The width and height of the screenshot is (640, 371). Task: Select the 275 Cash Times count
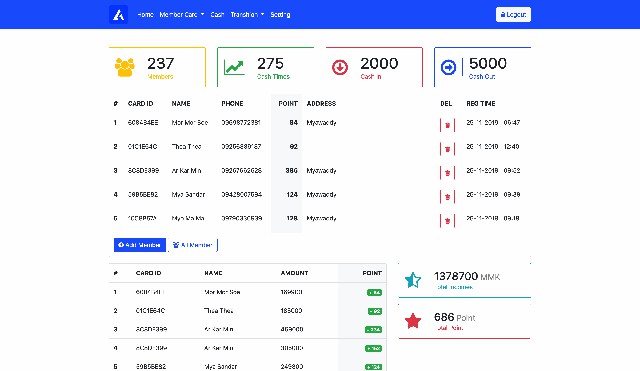coord(270,64)
